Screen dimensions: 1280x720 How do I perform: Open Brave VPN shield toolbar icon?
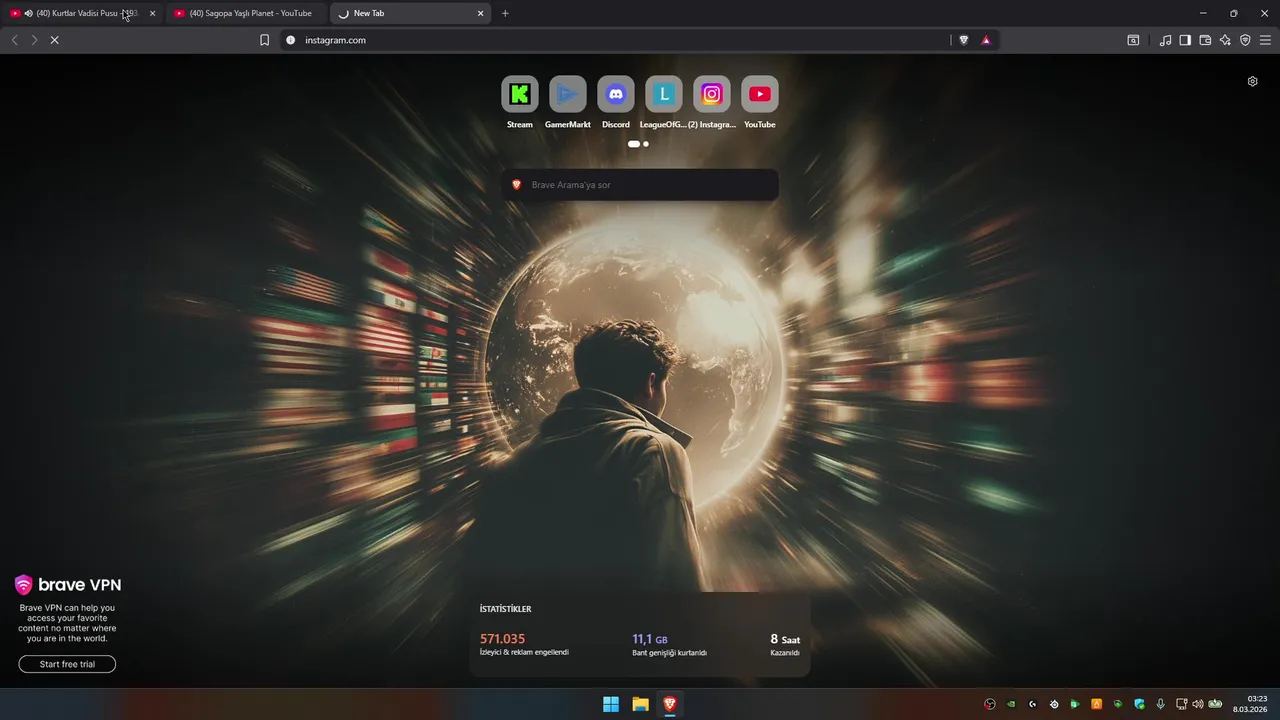(1245, 40)
